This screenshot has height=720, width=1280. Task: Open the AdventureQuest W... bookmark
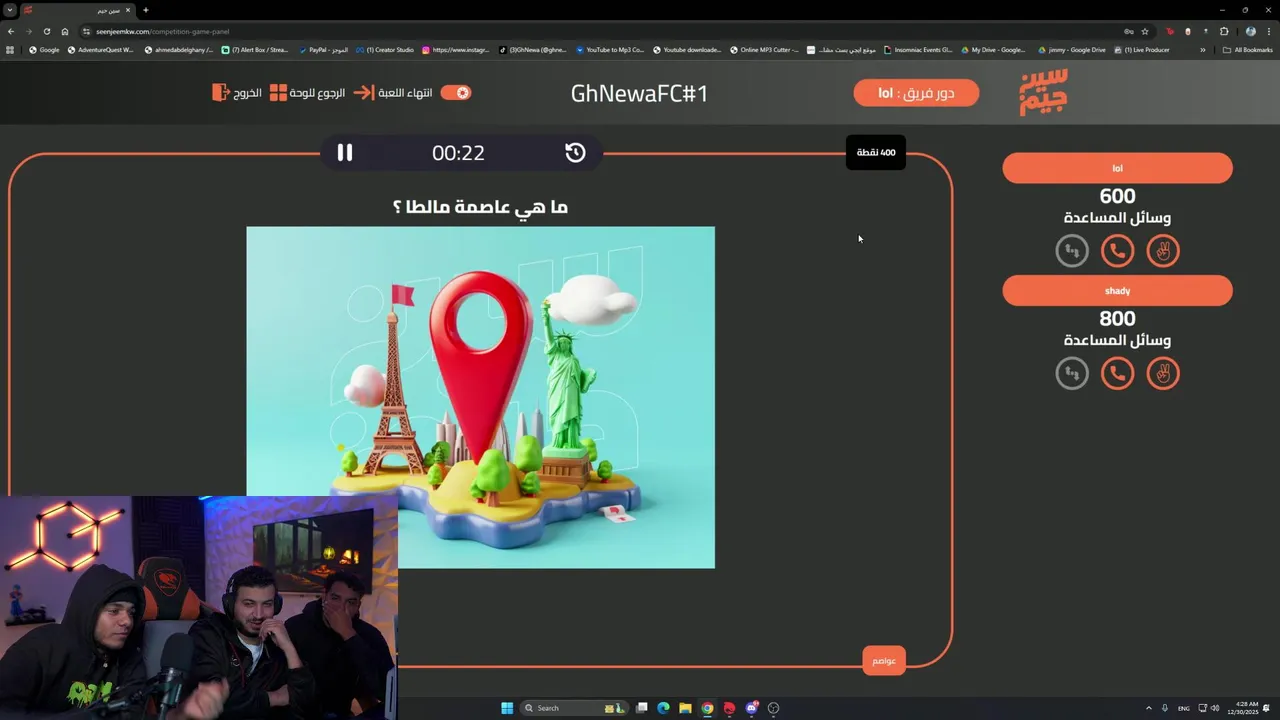(x=101, y=50)
